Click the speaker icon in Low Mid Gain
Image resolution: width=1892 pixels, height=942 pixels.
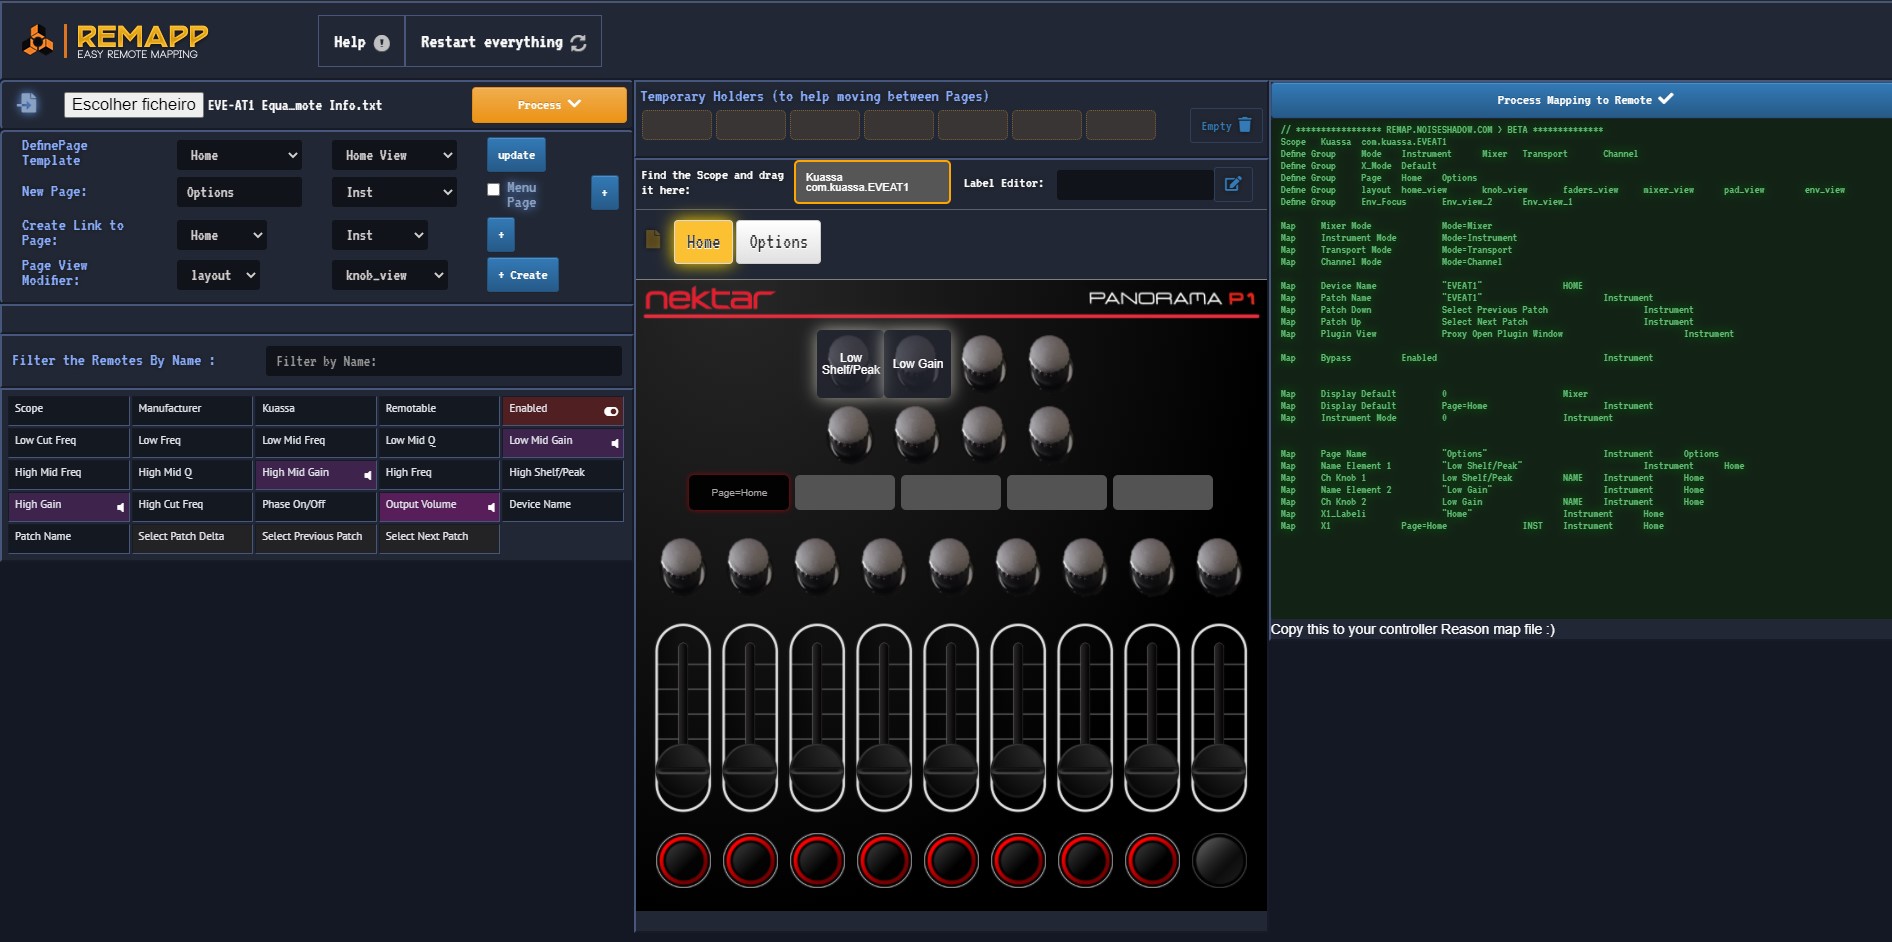tap(614, 442)
